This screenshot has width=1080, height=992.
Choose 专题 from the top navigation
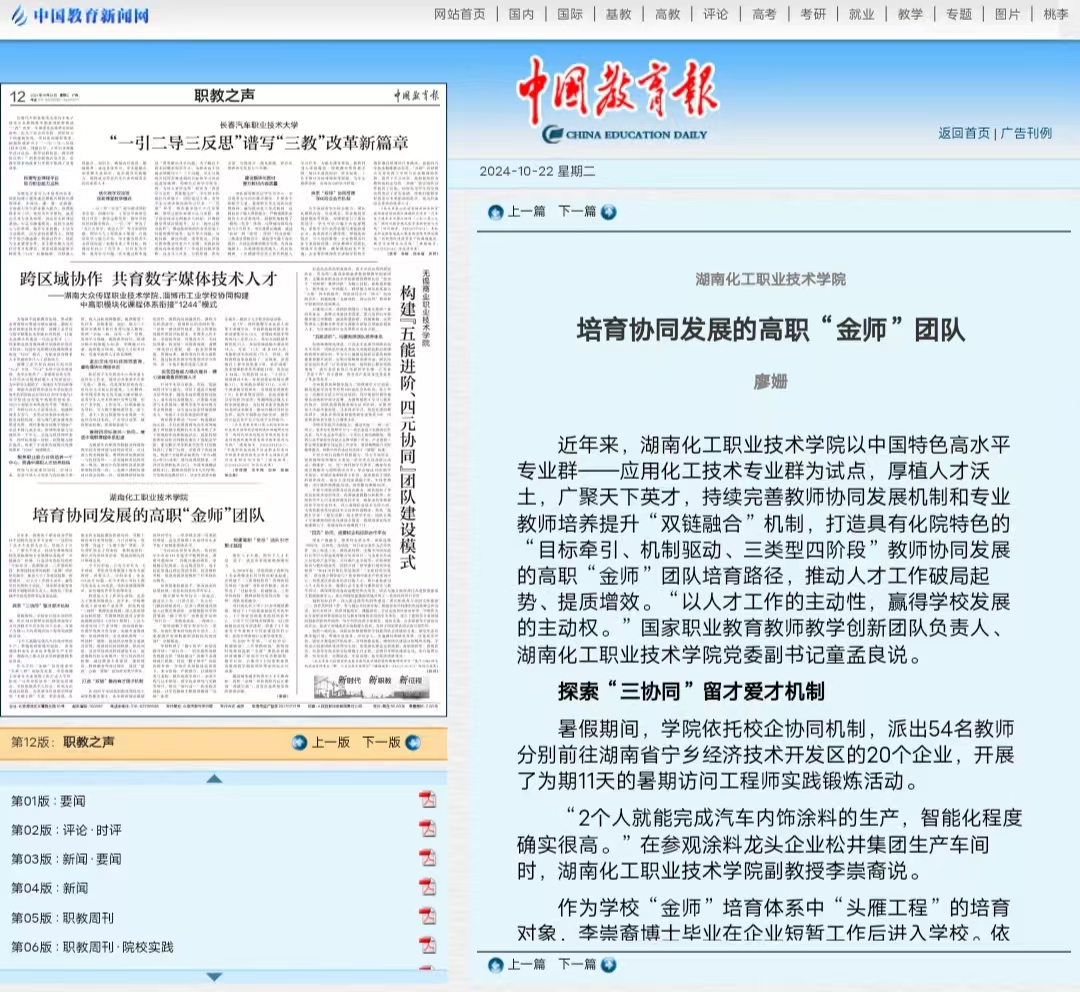(x=959, y=14)
